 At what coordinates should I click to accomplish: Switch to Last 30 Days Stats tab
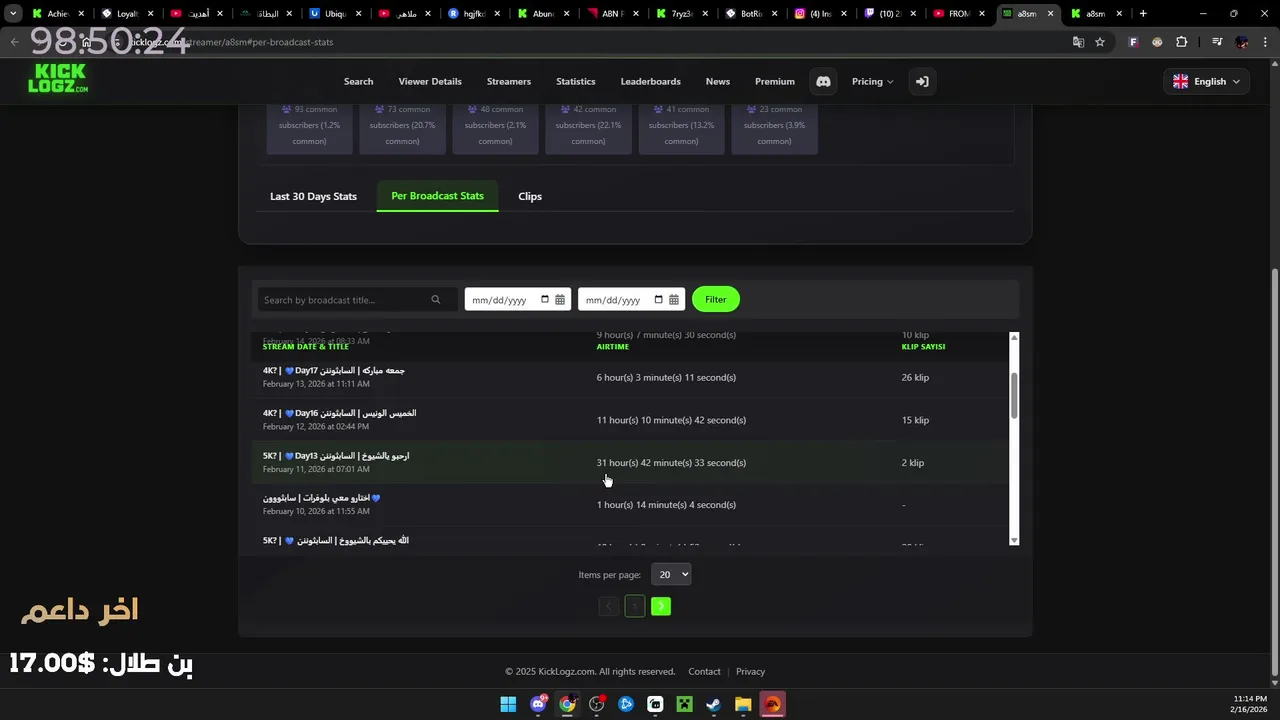pos(313,196)
